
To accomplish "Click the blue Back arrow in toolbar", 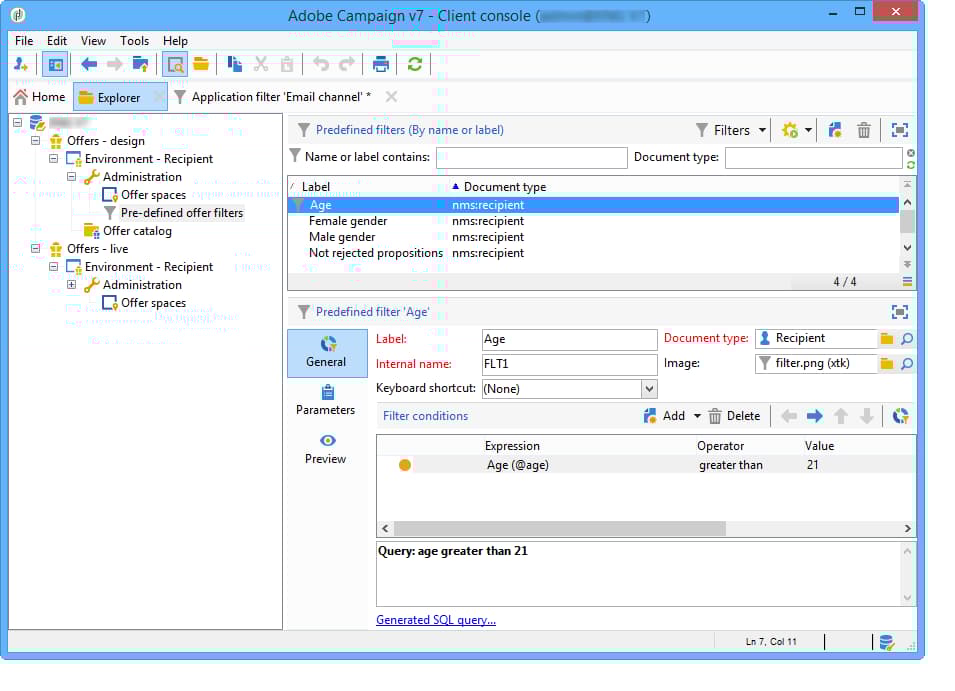I will 89,64.
